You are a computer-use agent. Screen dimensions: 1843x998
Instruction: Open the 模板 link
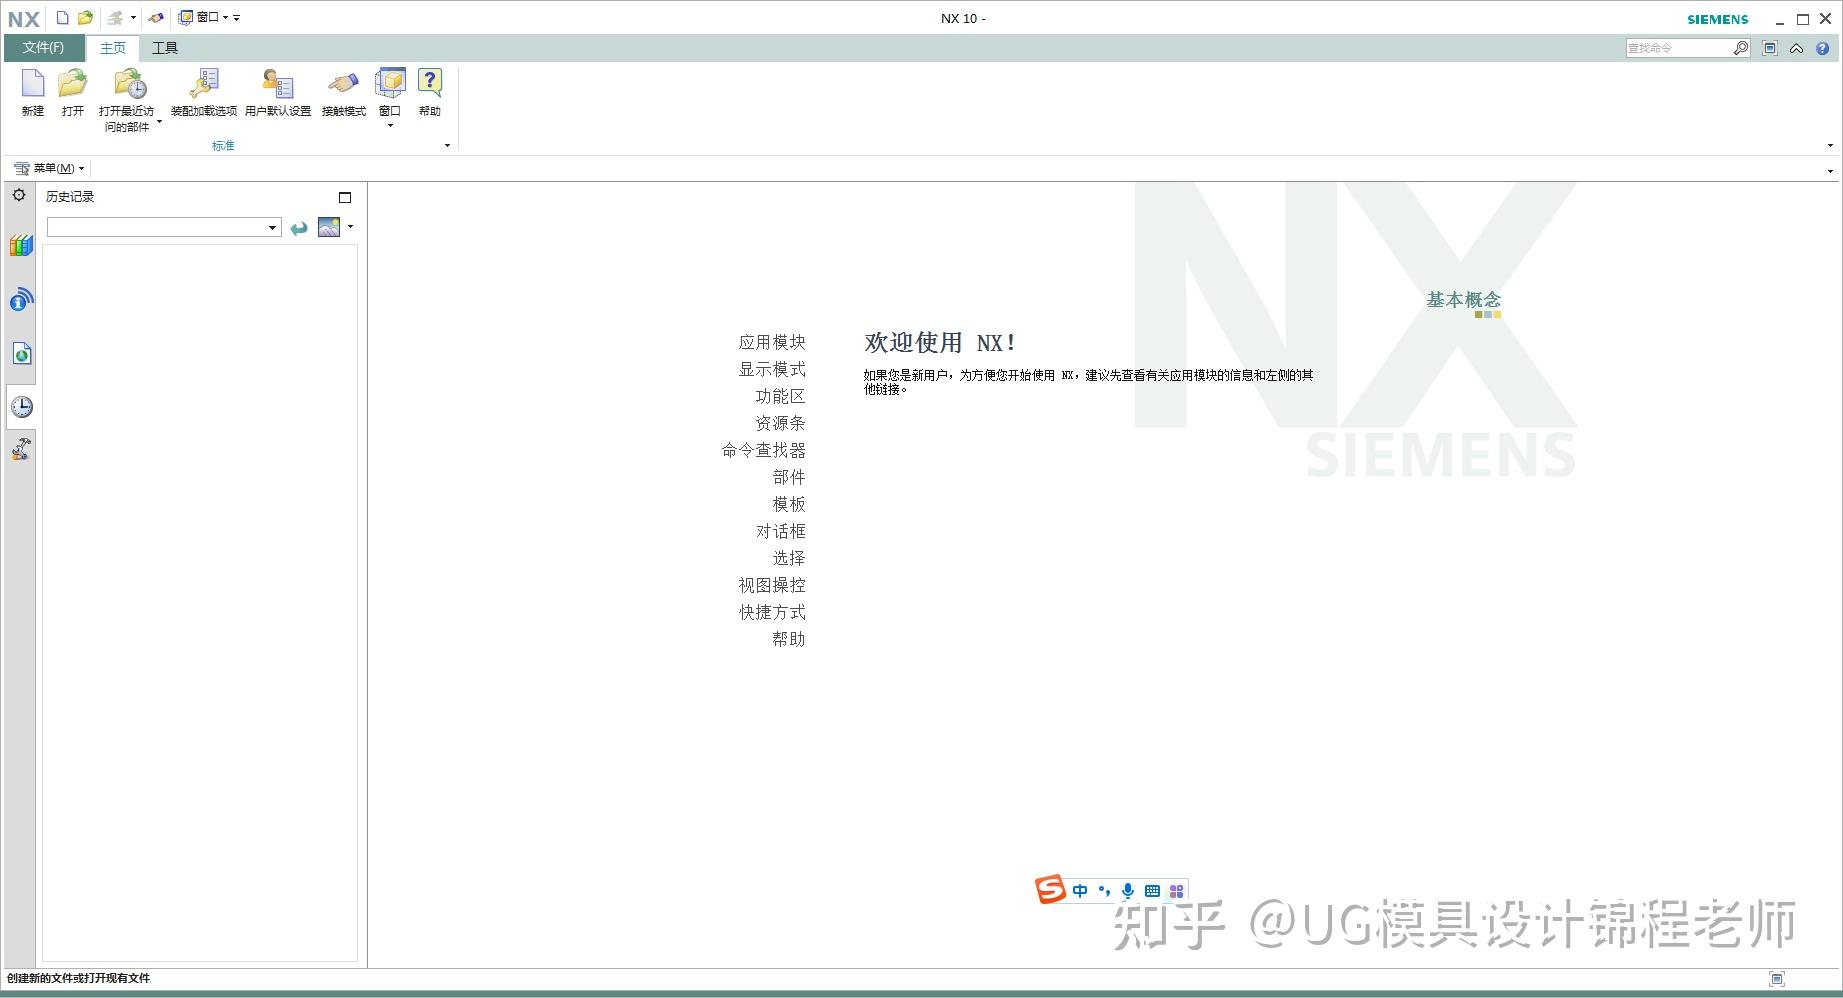[789, 504]
